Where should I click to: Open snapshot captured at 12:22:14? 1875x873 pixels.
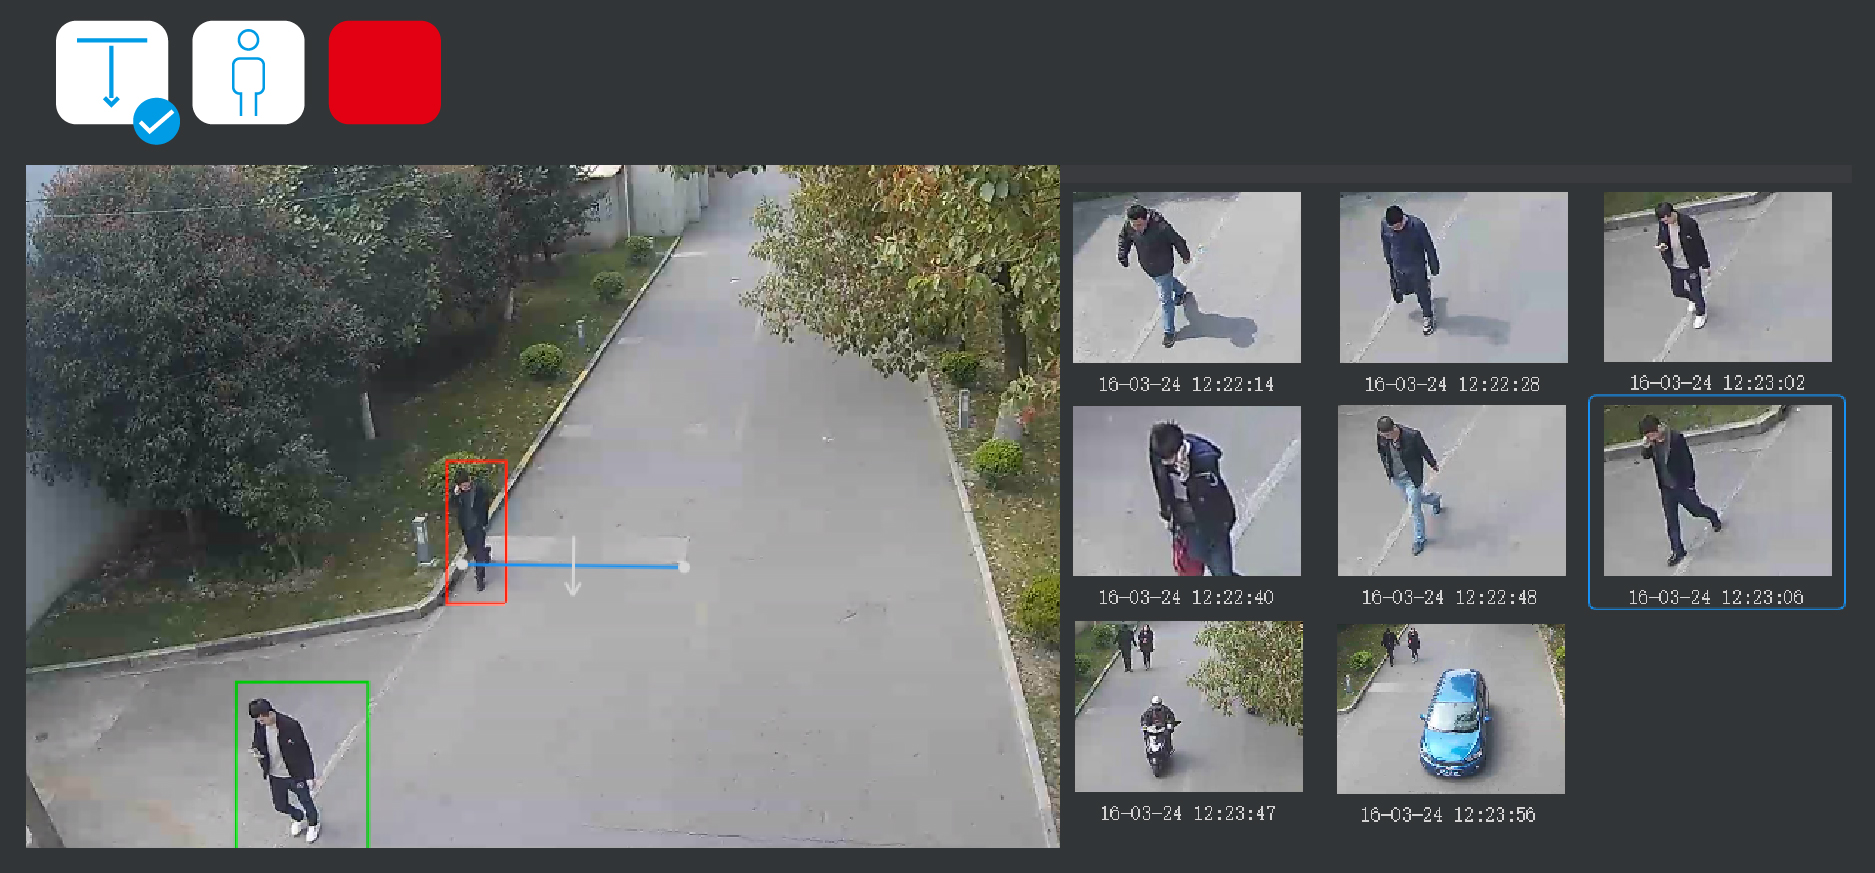tap(1187, 277)
